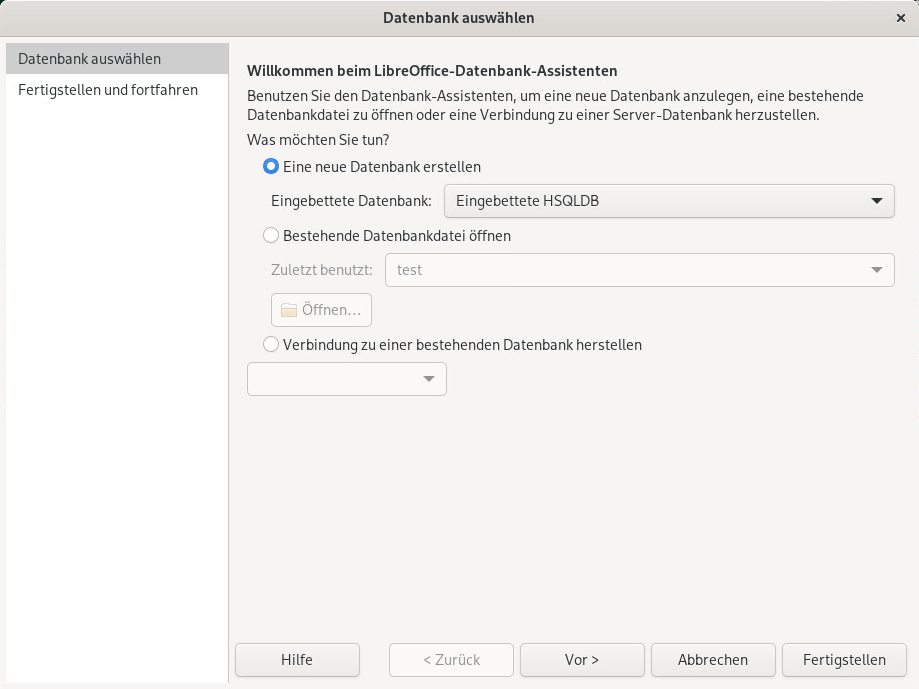Switch to 'Fertigstellen und fortfahren' step
919x689 pixels.
[108, 90]
